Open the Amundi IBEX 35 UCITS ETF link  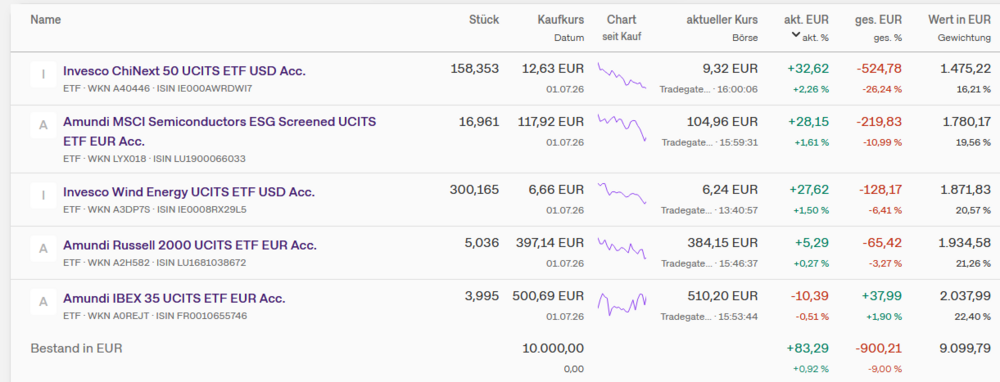pos(174,298)
